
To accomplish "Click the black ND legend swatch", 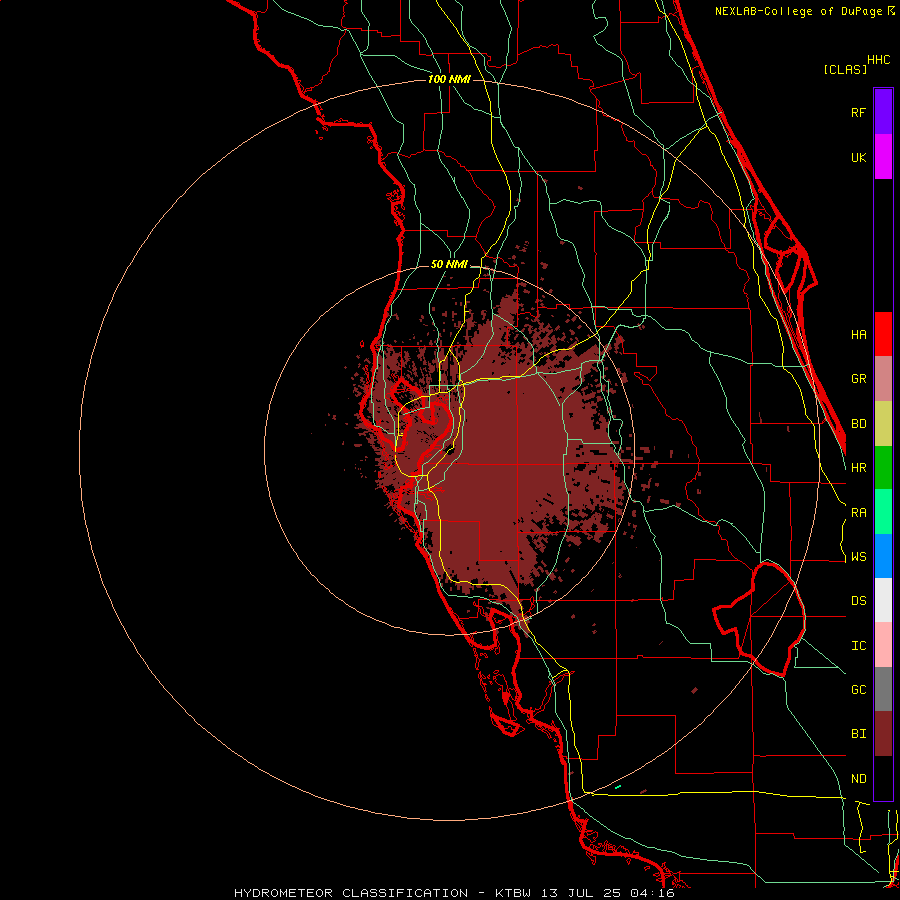I will tap(883, 778).
